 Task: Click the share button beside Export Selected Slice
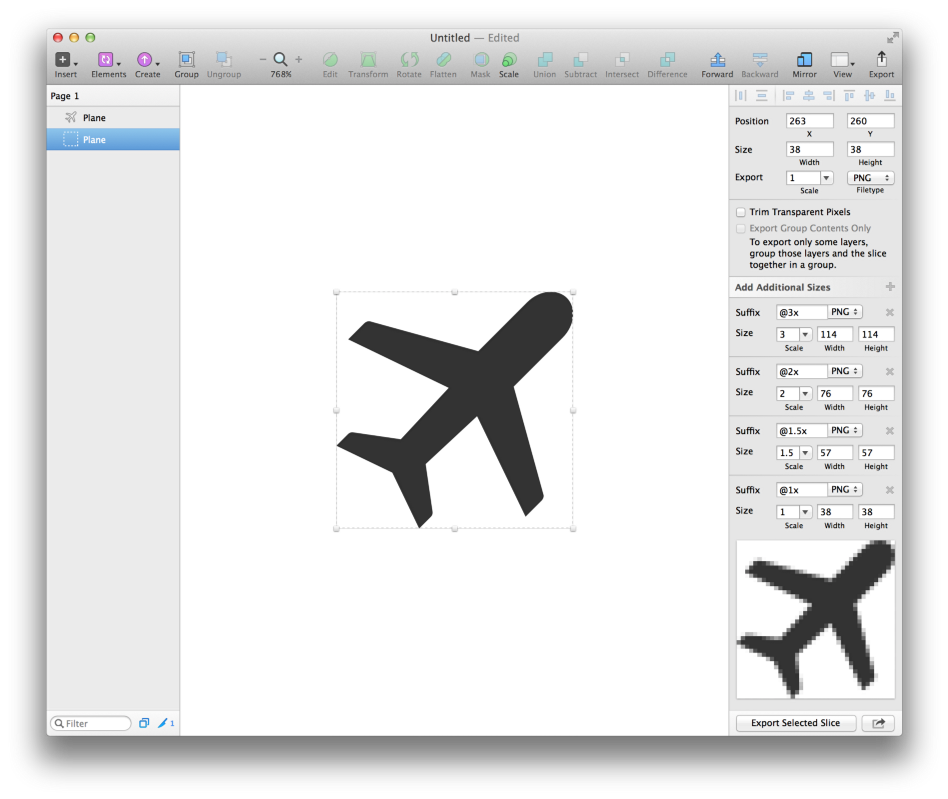tap(878, 723)
